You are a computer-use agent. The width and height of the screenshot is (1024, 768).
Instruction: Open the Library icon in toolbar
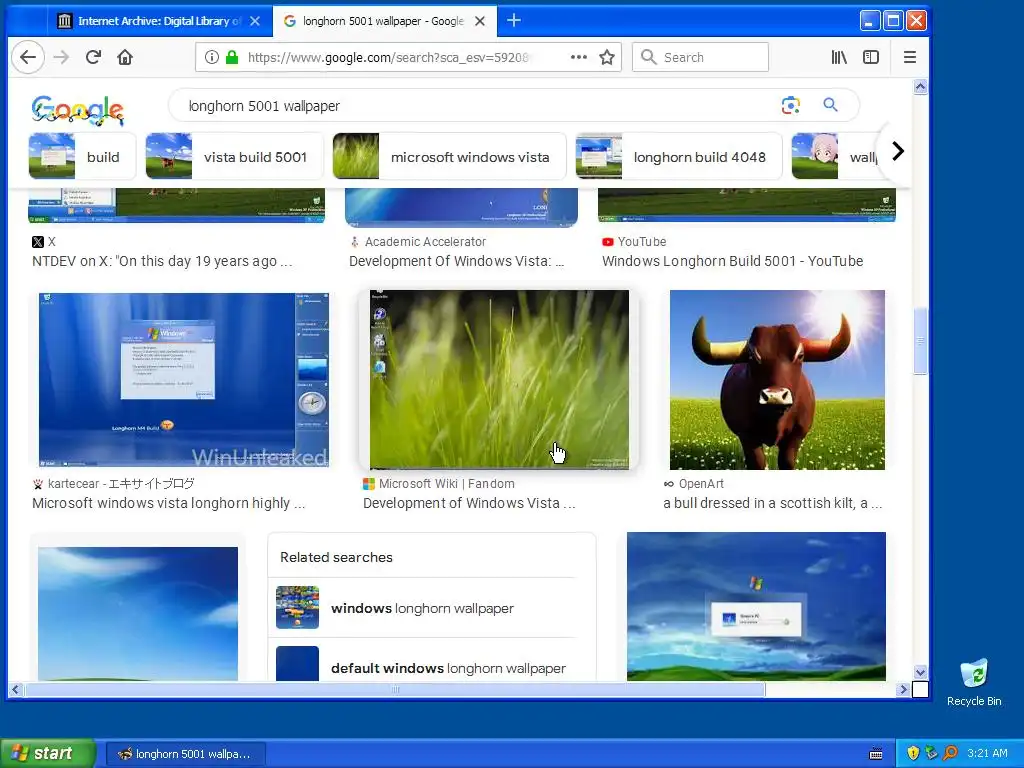[x=839, y=57]
